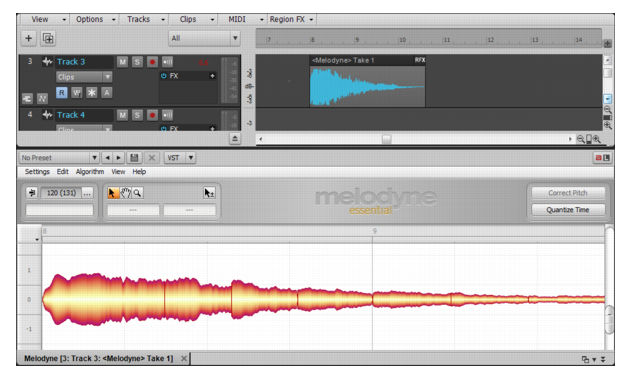Click the duplicate track icon
The height and width of the screenshot is (388, 631).
pyautogui.click(x=48, y=38)
